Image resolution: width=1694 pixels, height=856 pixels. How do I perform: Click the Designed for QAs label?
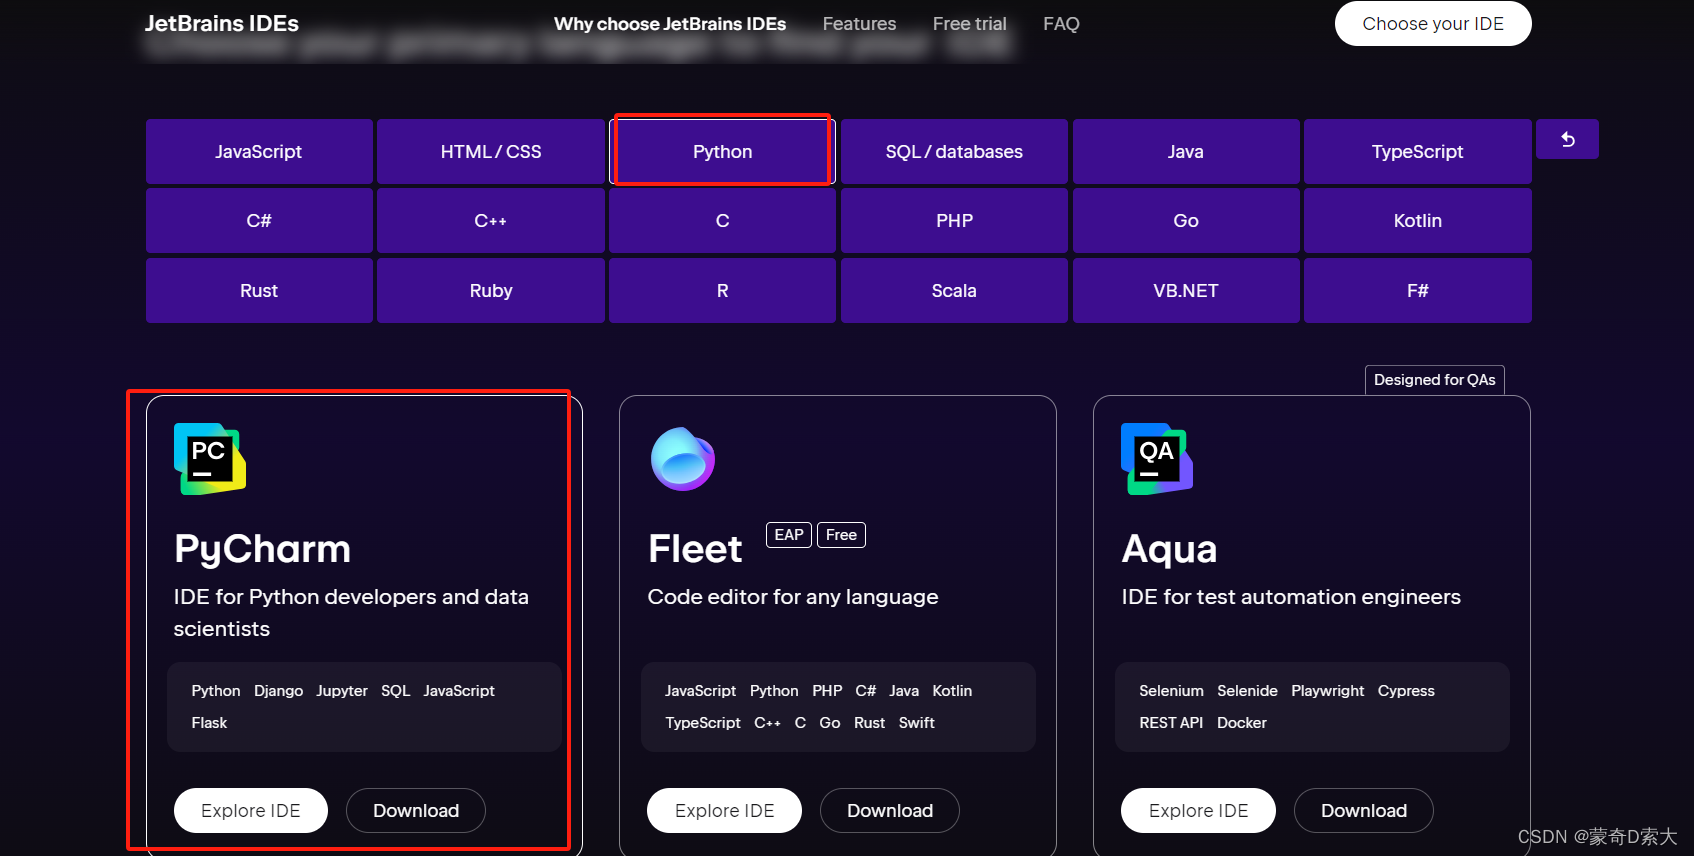pyautogui.click(x=1435, y=380)
